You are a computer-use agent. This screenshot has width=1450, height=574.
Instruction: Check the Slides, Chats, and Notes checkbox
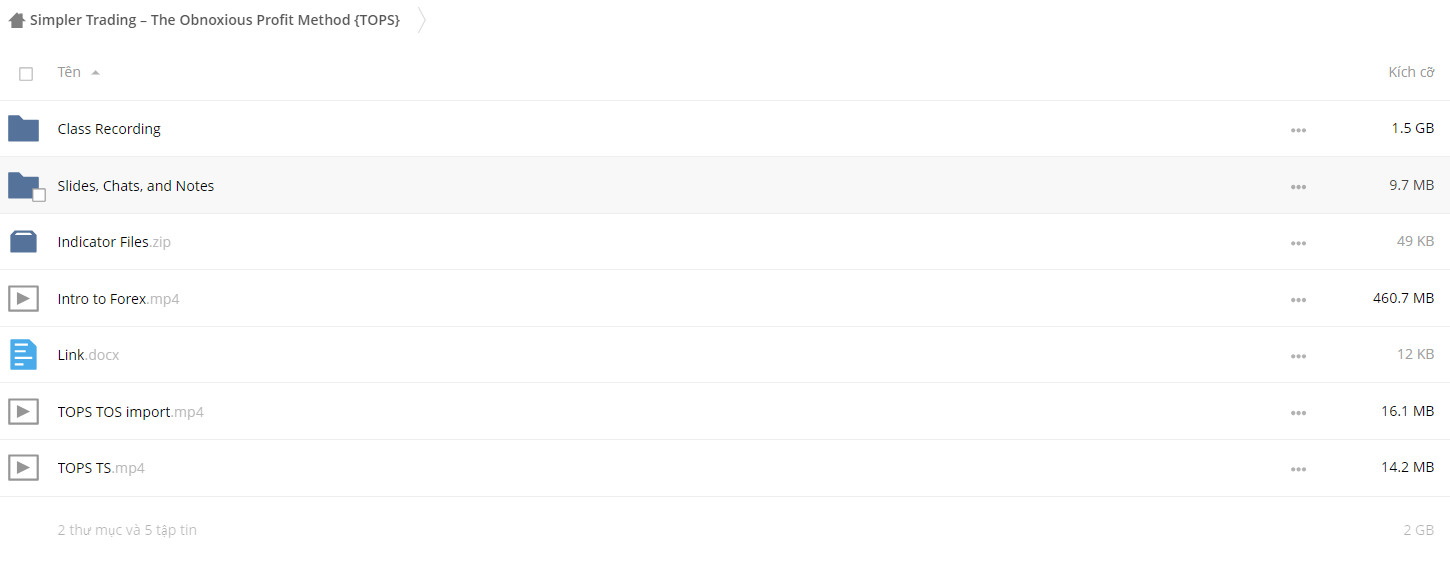pos(39,195)
